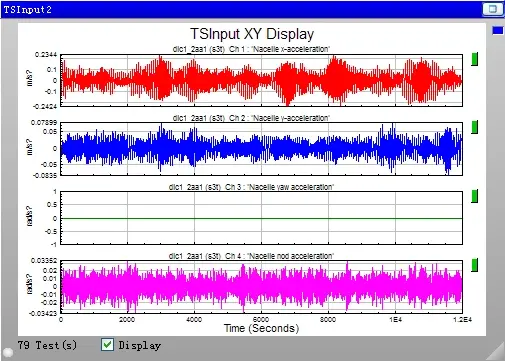Click the green indicator beside the Nacelle yaw acceleration plot
The width and height of the screenshot is (505, 361).
[474, 196]
